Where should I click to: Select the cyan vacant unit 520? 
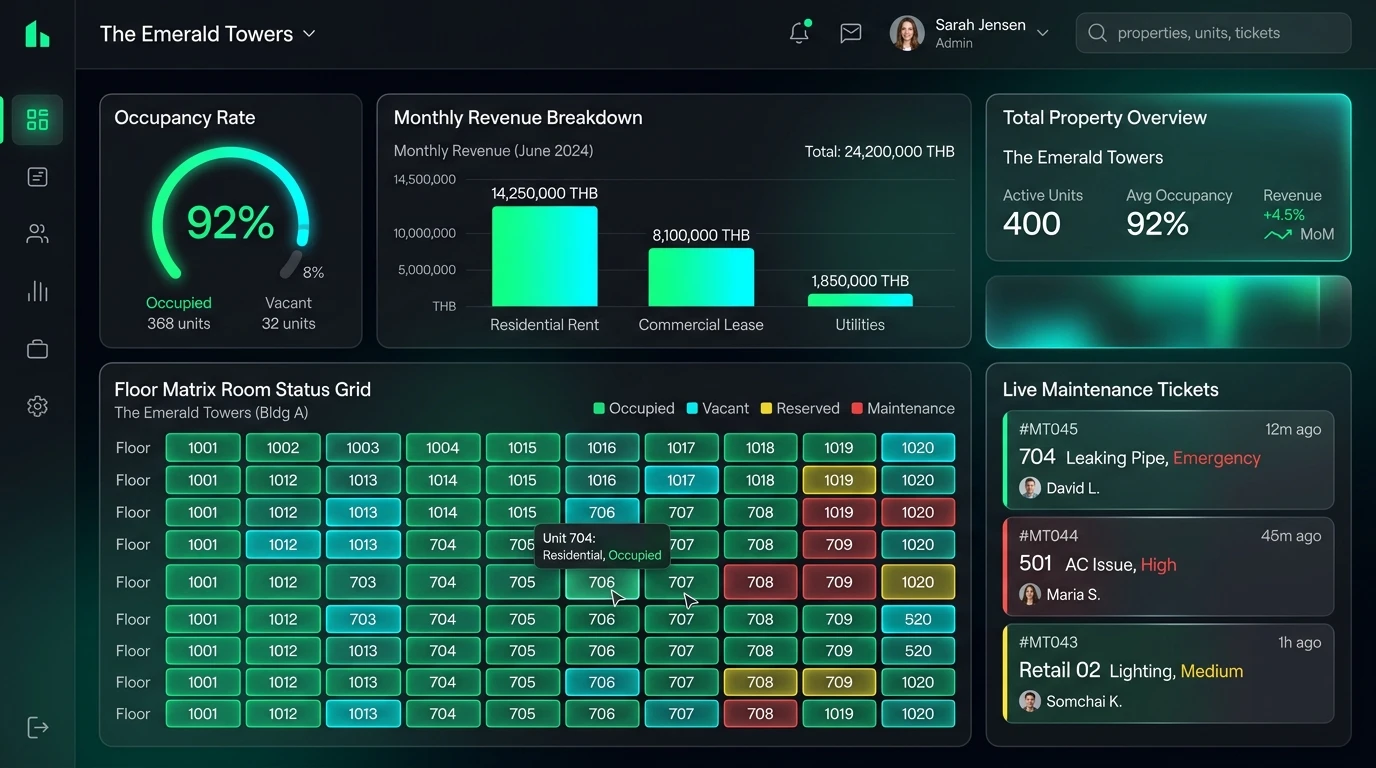(918, 619)
